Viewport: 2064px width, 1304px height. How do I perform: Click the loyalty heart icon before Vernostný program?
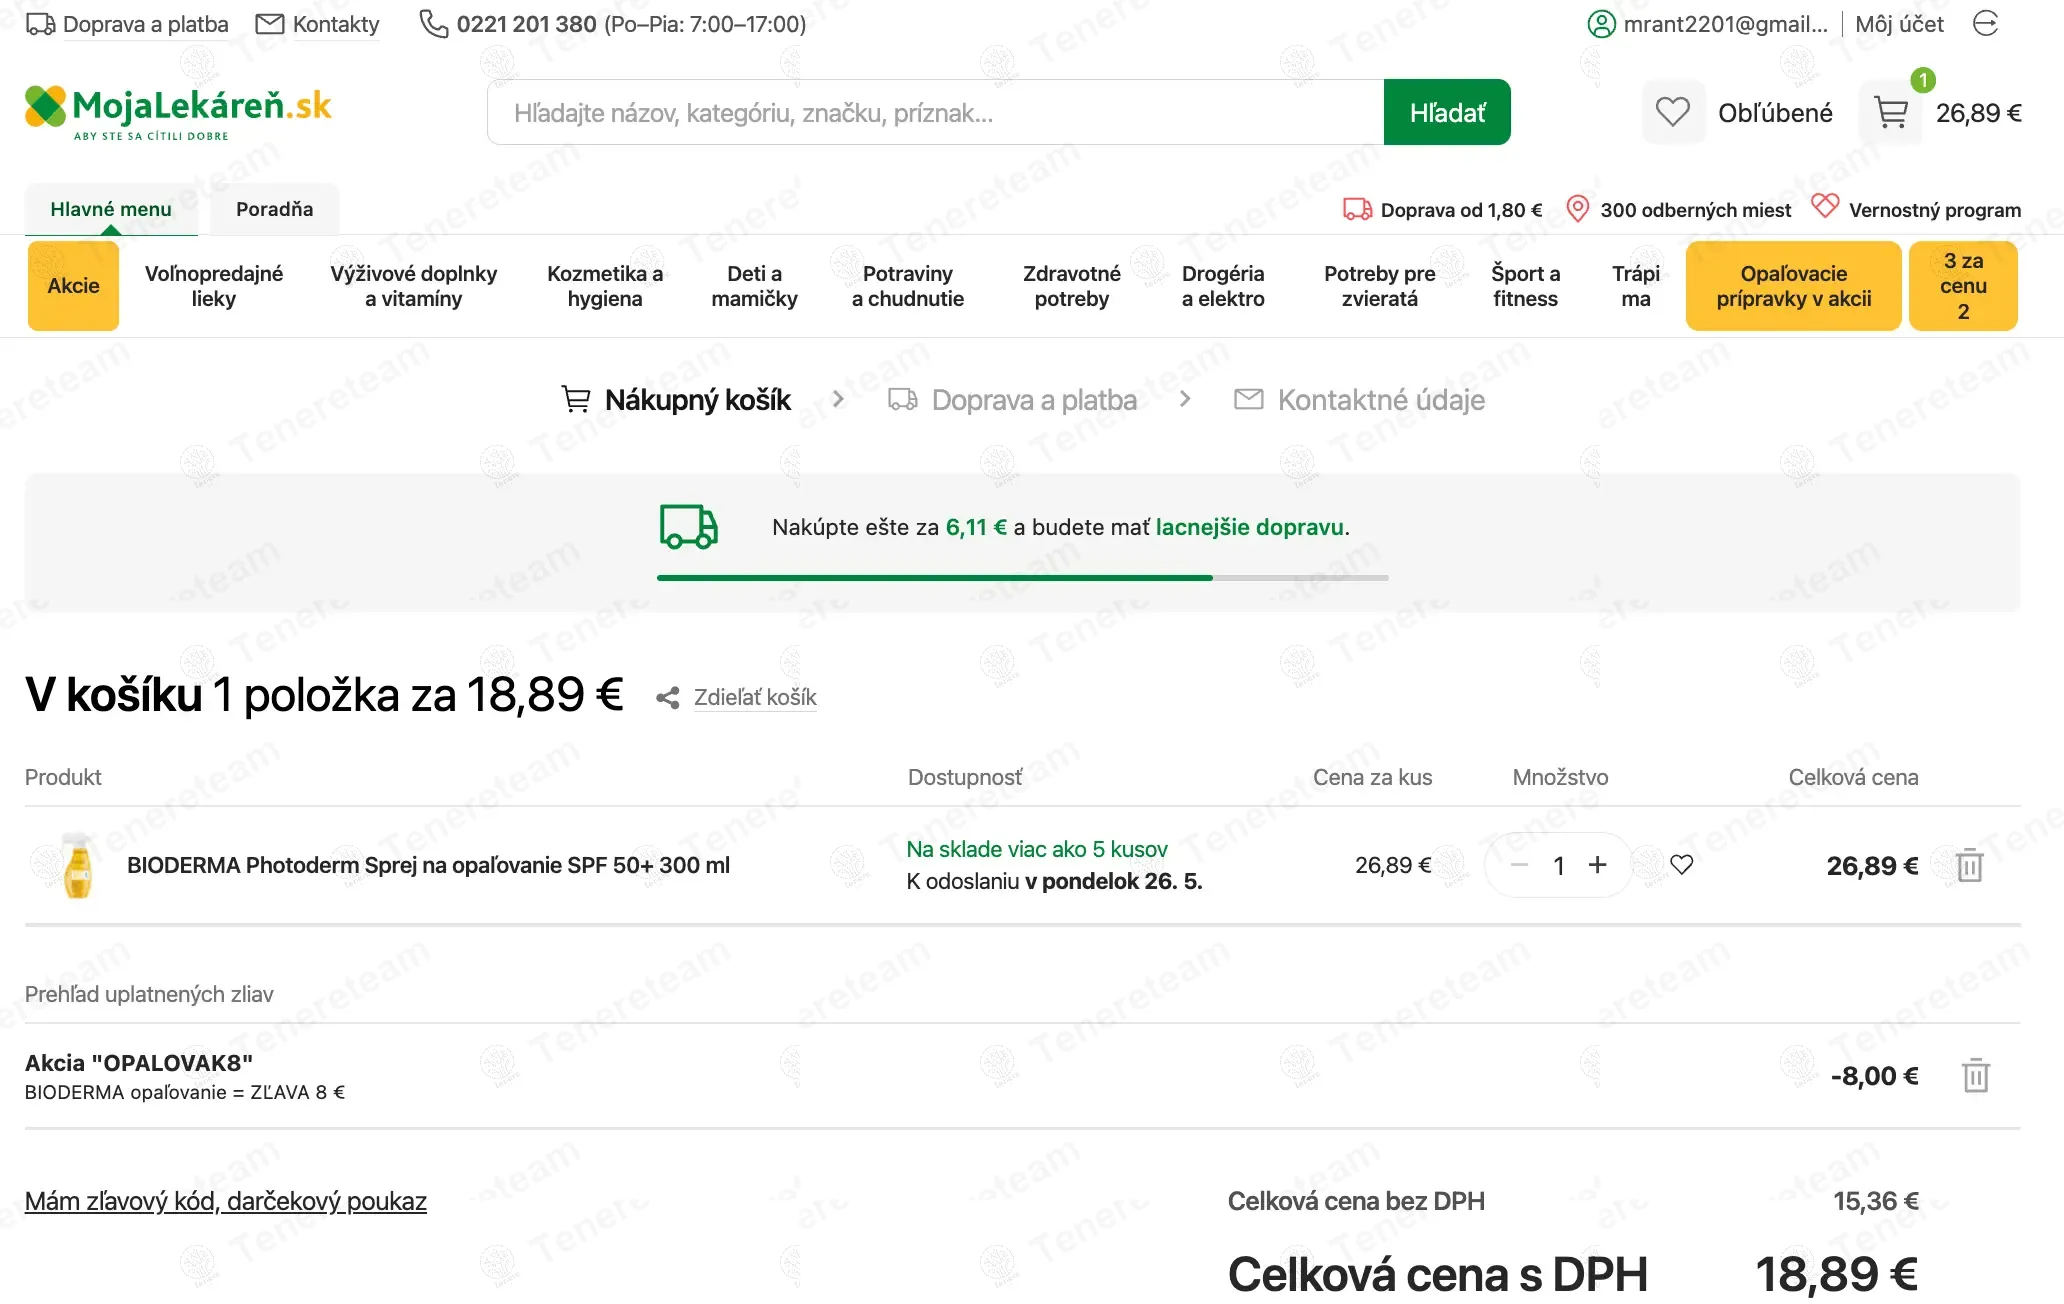click(x=1825, y=207)
